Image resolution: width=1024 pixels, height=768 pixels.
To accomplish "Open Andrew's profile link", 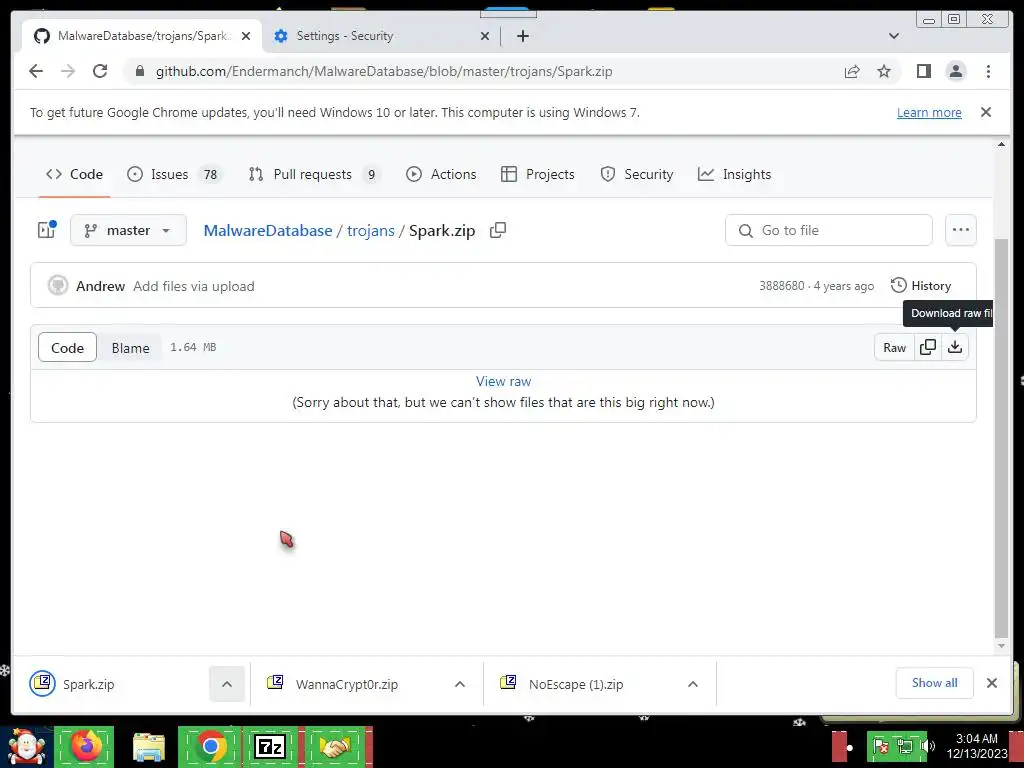I will [x=100, y=286].
